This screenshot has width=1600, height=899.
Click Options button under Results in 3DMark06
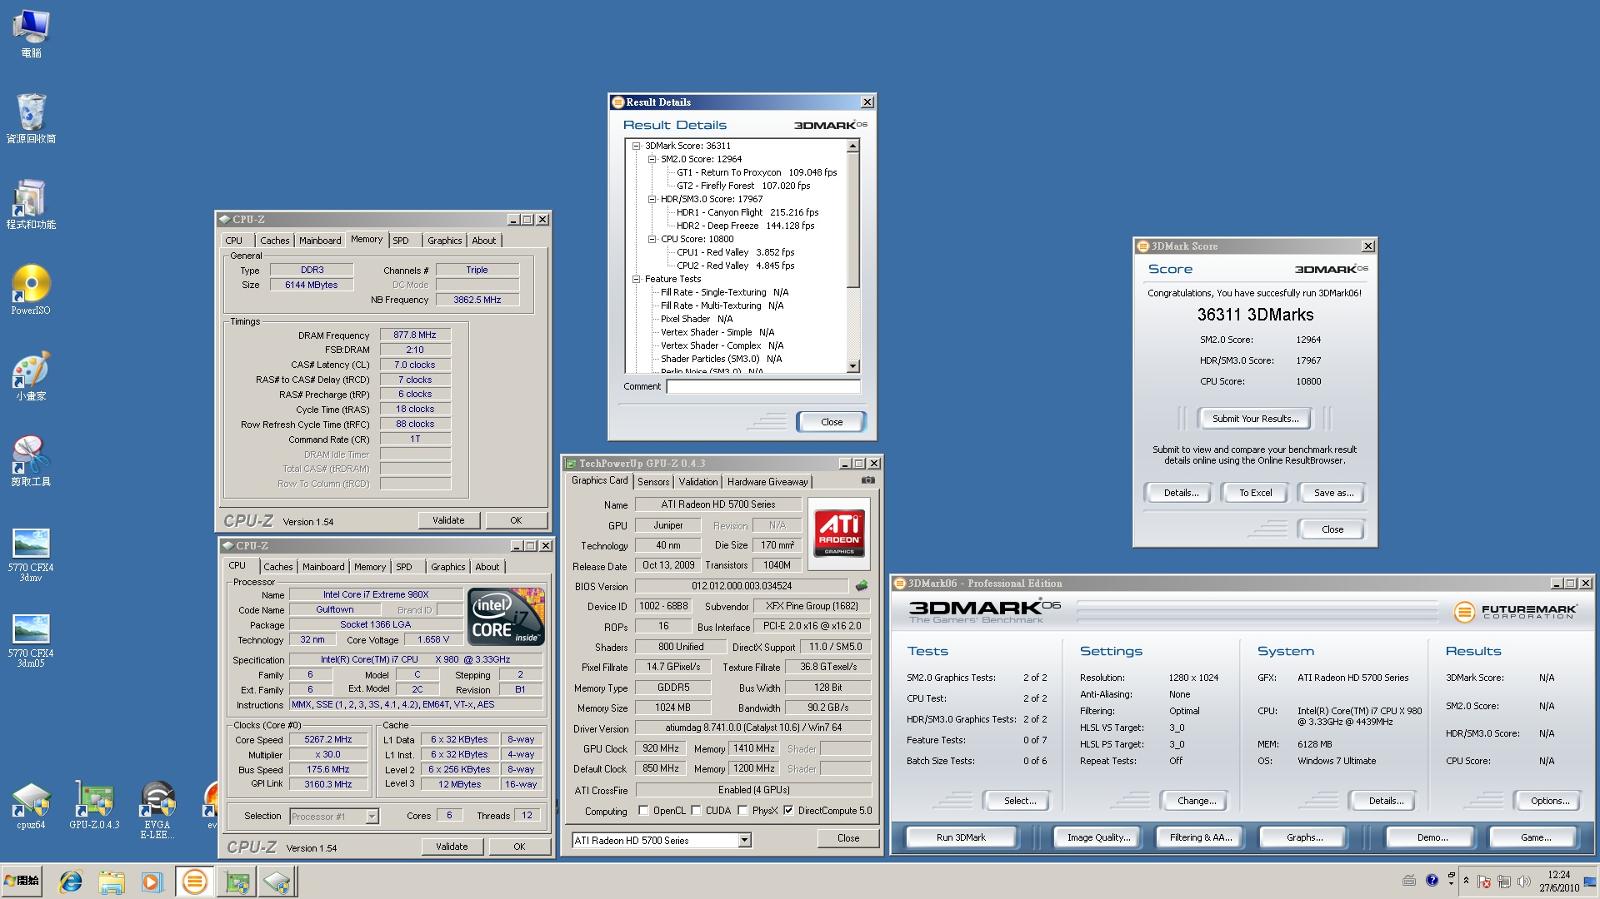pyautogui.click(x=1549, y=800)
